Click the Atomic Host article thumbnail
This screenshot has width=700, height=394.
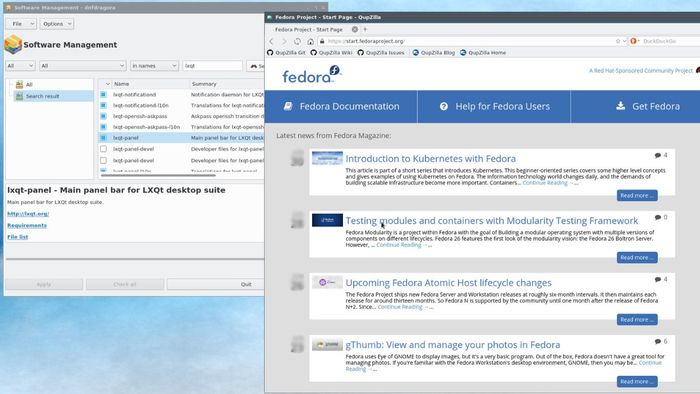327,282
